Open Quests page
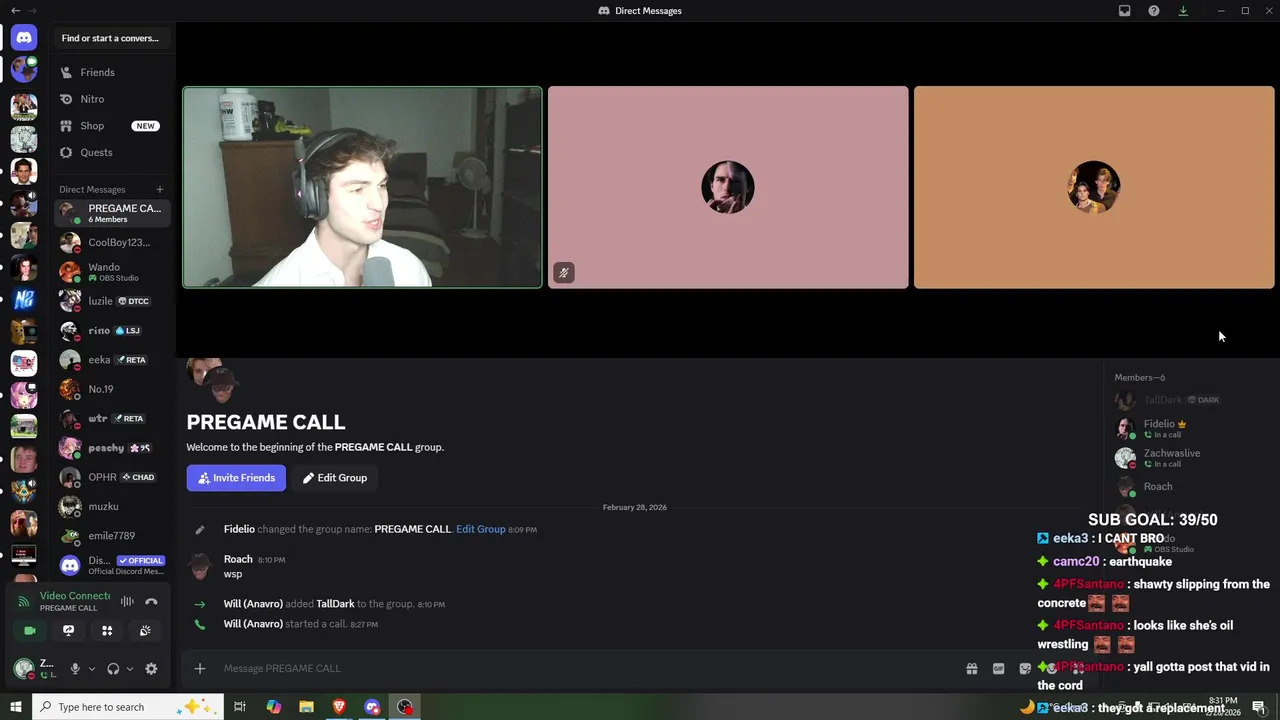The height and width of the screenshot is (720, 1280). coord(113,152)
